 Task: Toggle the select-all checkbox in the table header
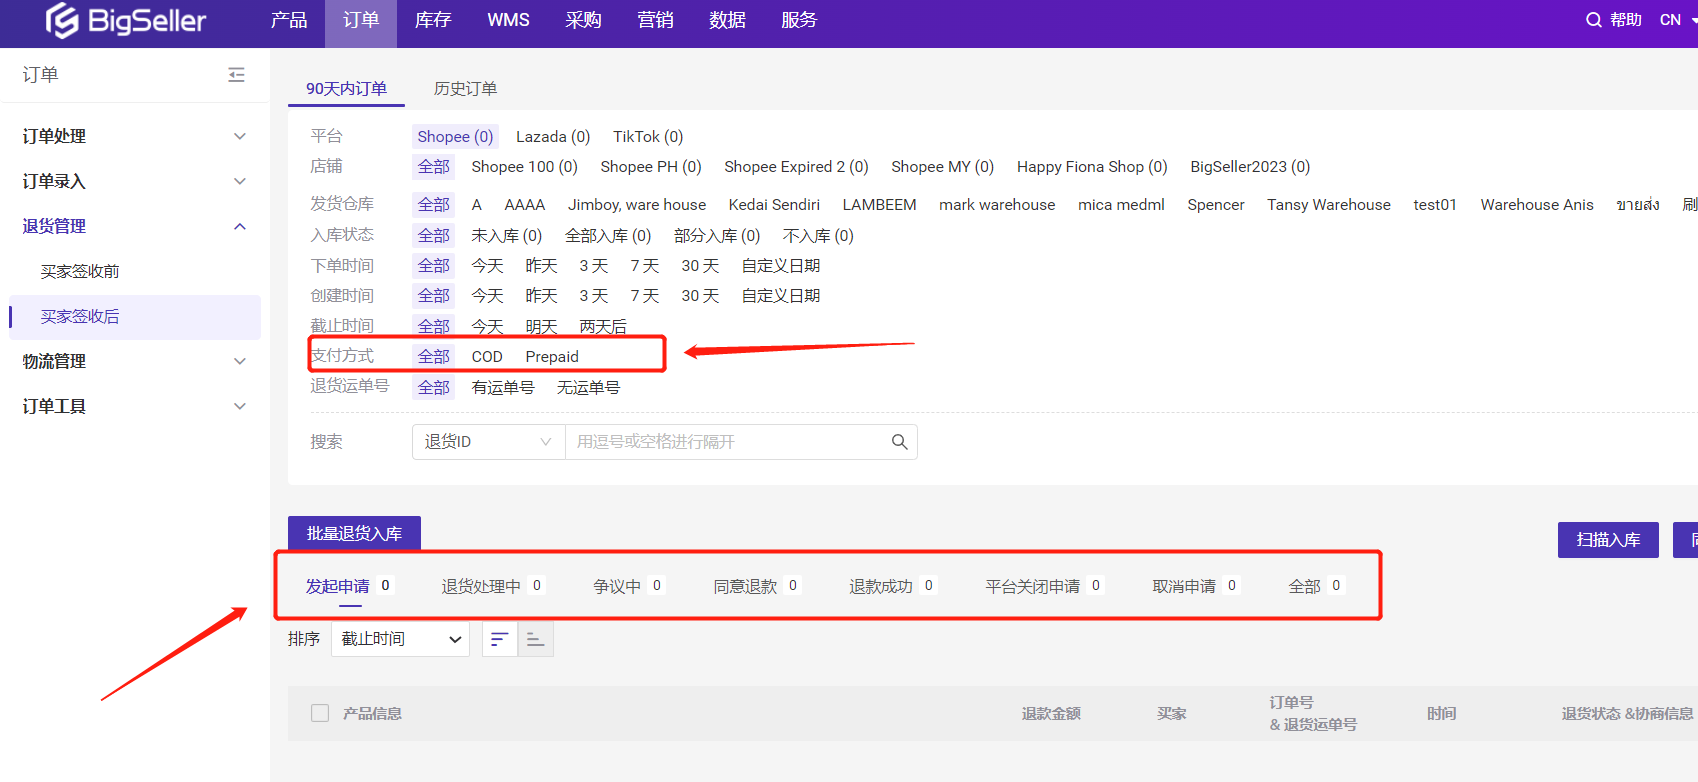[320, 713]
